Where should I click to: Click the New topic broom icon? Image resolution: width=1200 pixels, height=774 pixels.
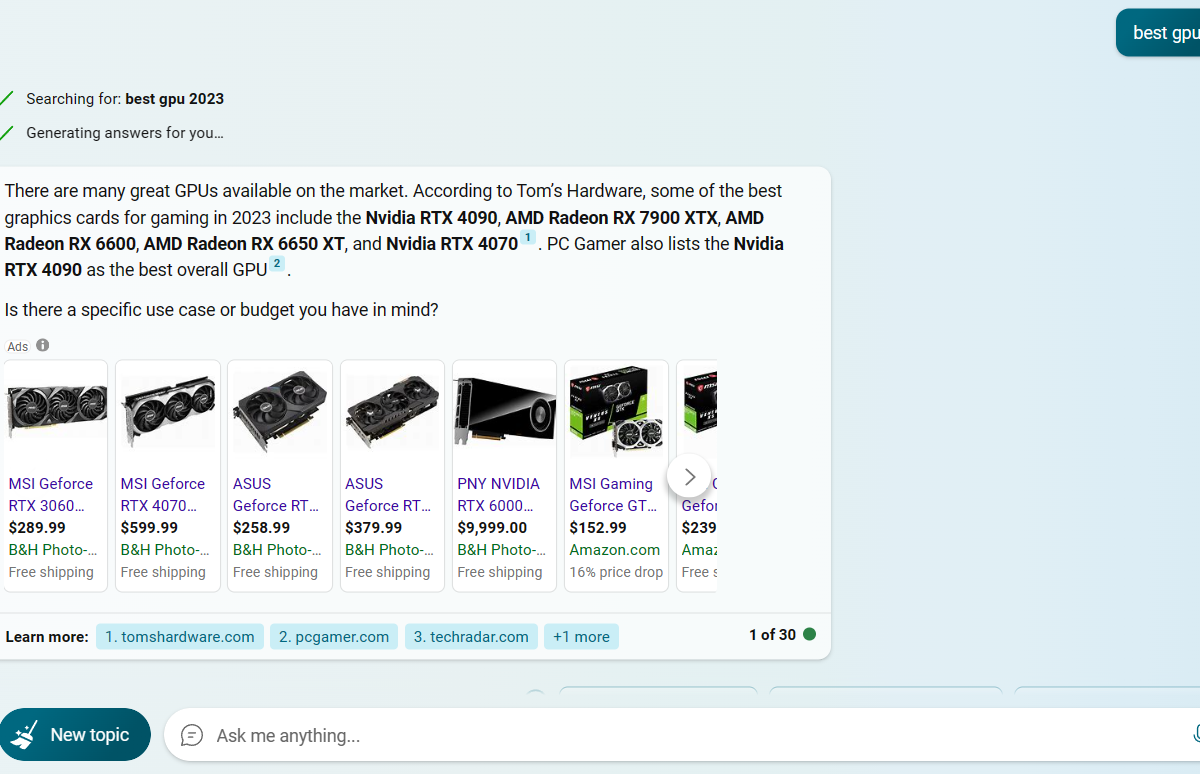tap(24, 735)
